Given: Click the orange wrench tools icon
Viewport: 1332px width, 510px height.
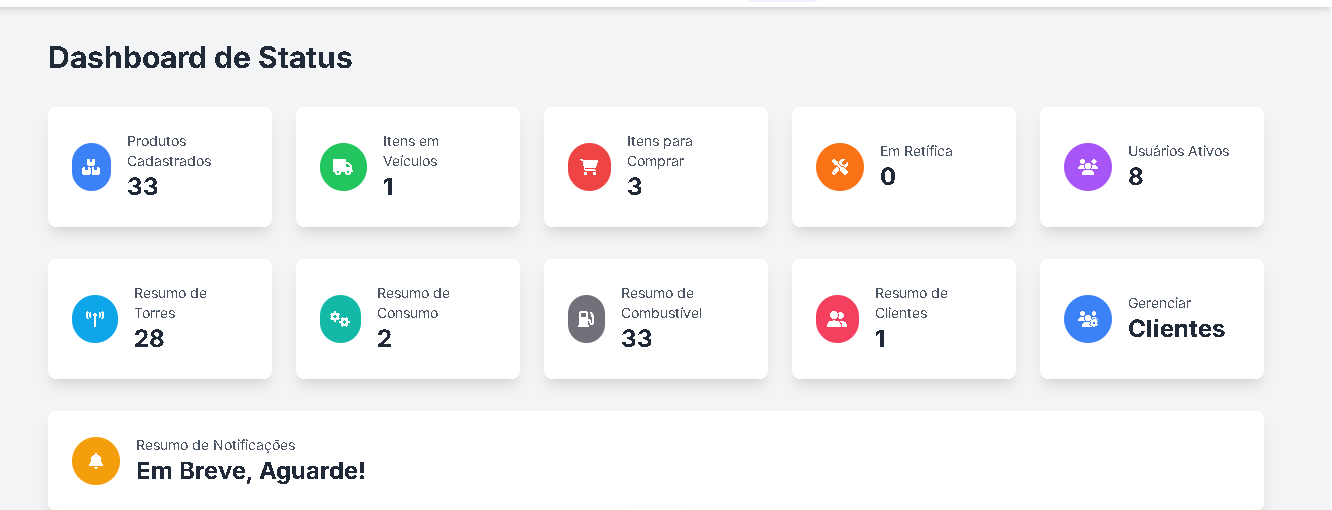Looking at the screenshot, I should (x=840, y=167).
